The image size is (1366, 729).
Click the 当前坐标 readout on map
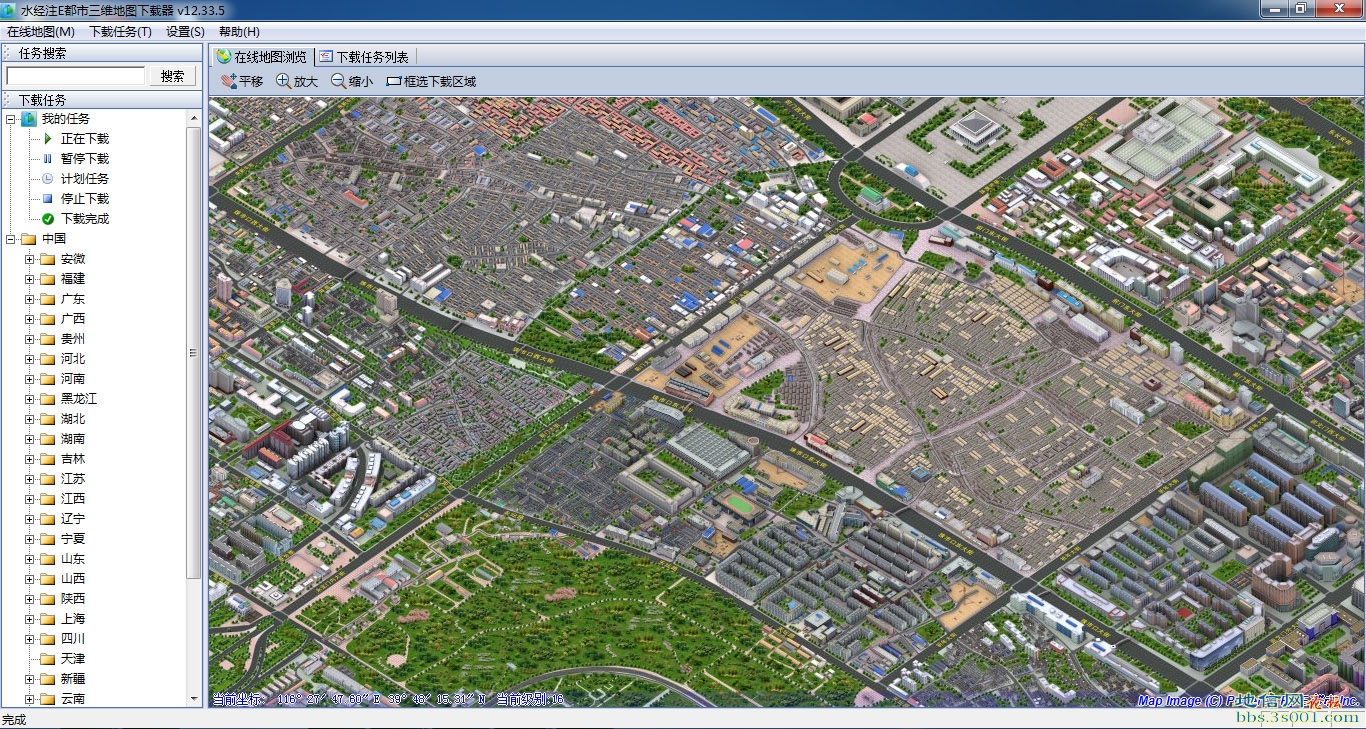click(349, 700)
